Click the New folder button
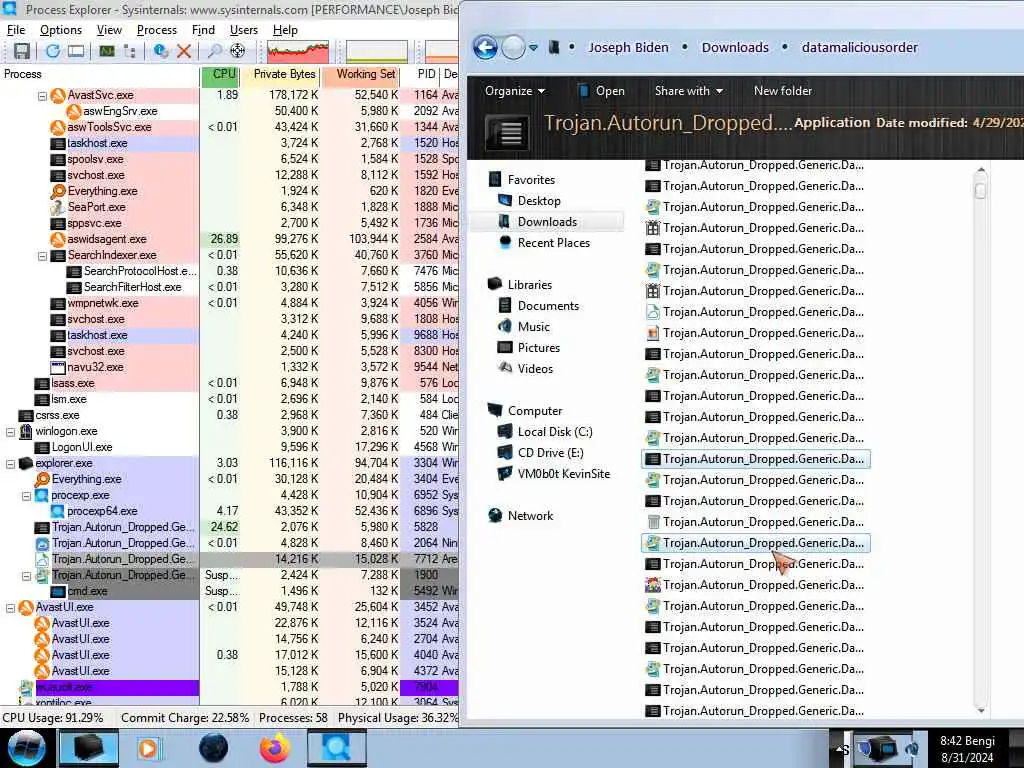 point(782,91)
